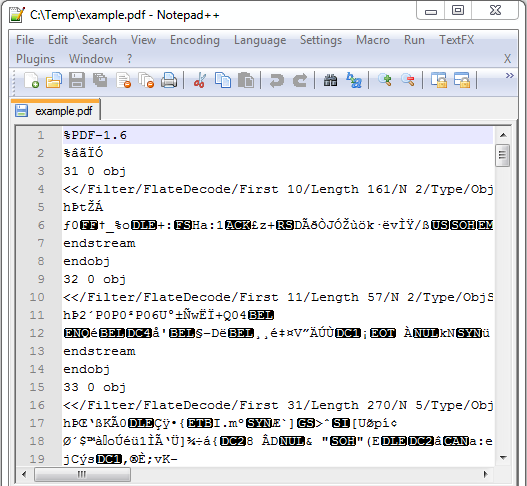The height and width of the screenshot is (486, 527).
Task: Open Find with binoculars icon
Action: [x=330, y=80]
